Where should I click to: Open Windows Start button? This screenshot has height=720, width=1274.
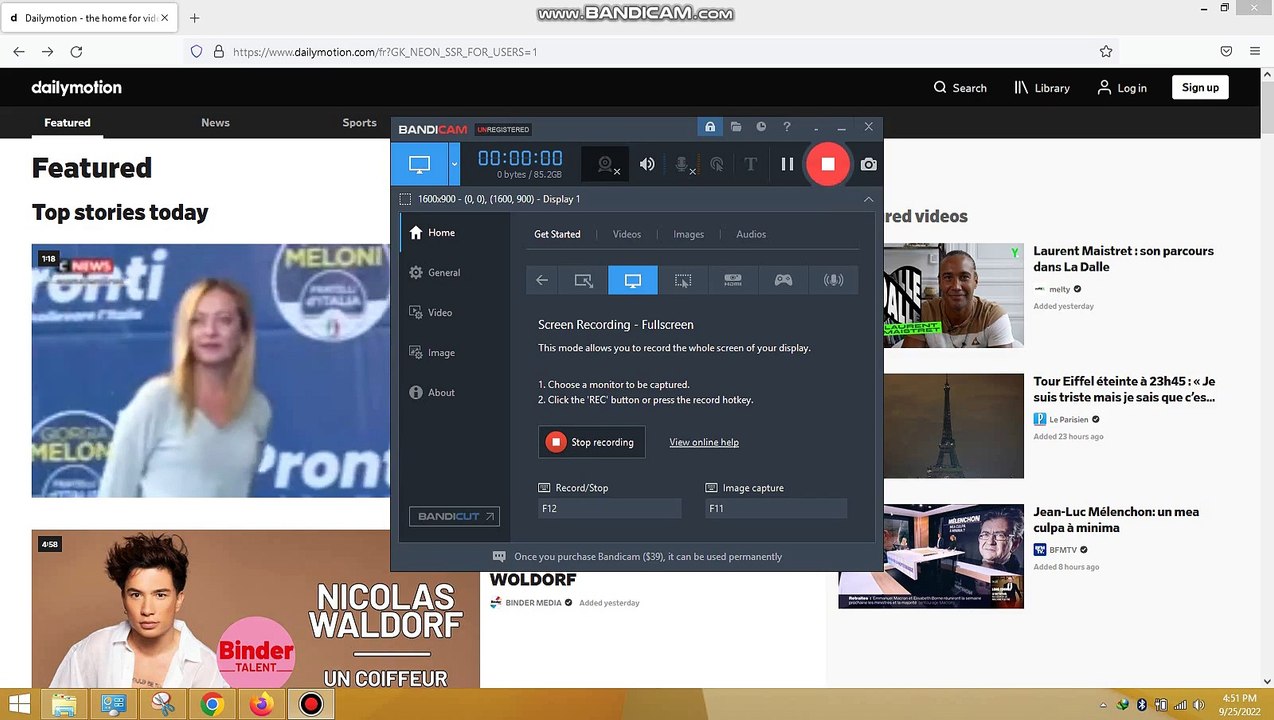click(19, 704)
